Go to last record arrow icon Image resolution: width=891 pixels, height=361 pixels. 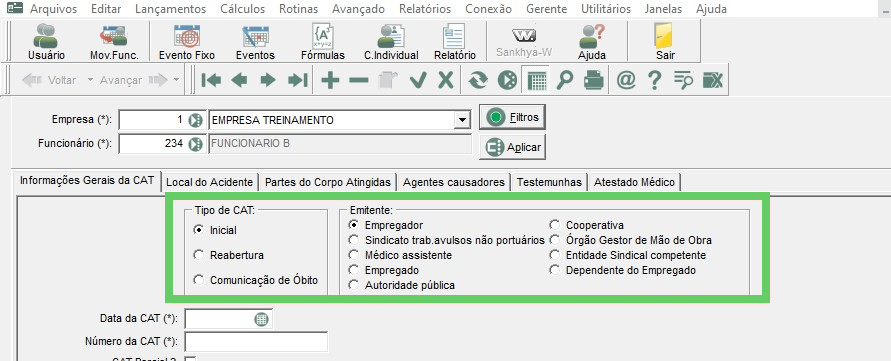pos(297,80)
